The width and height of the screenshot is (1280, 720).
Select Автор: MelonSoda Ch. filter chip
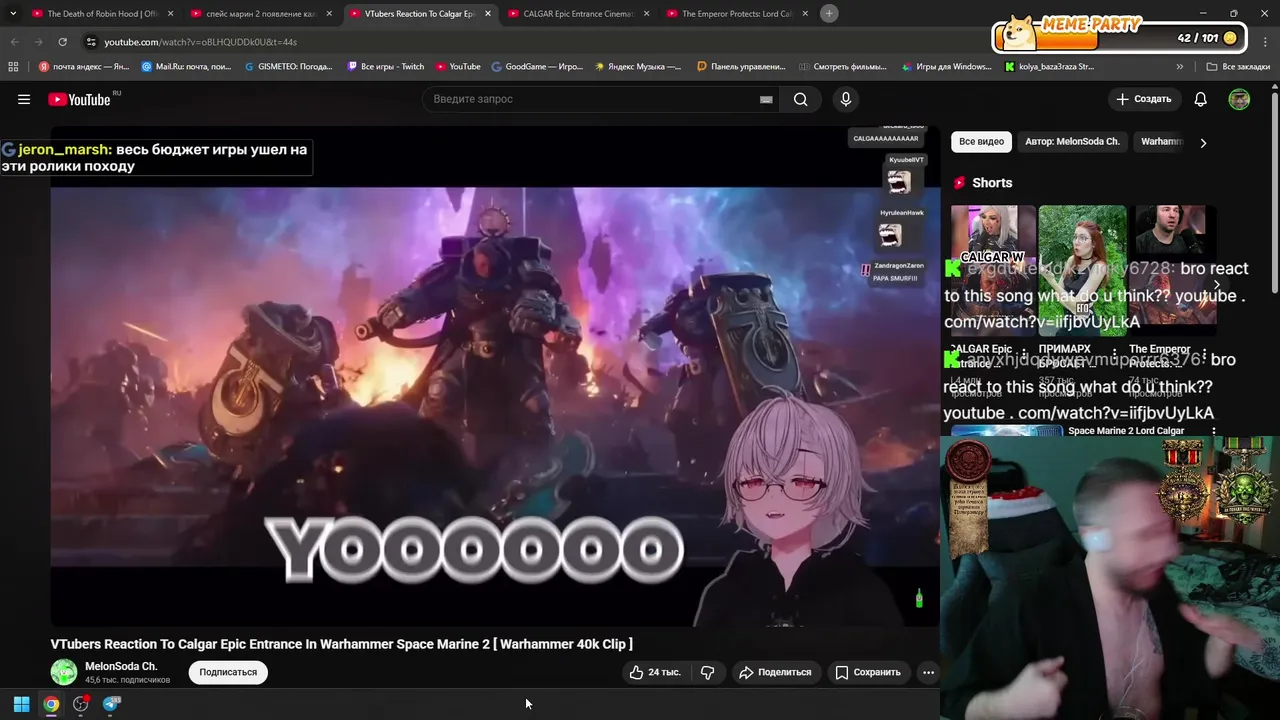pyautogui.click(x=1072, y=142)
